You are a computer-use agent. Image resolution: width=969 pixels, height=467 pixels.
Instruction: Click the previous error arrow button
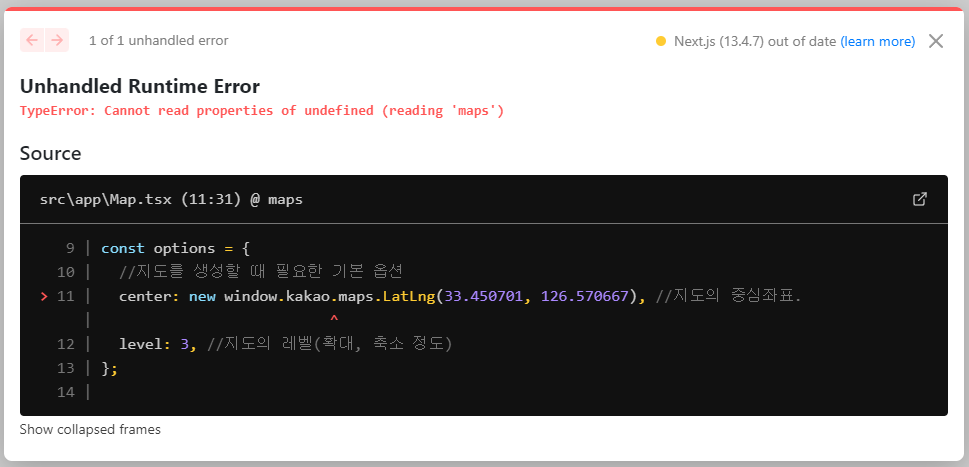pos(32,40)
